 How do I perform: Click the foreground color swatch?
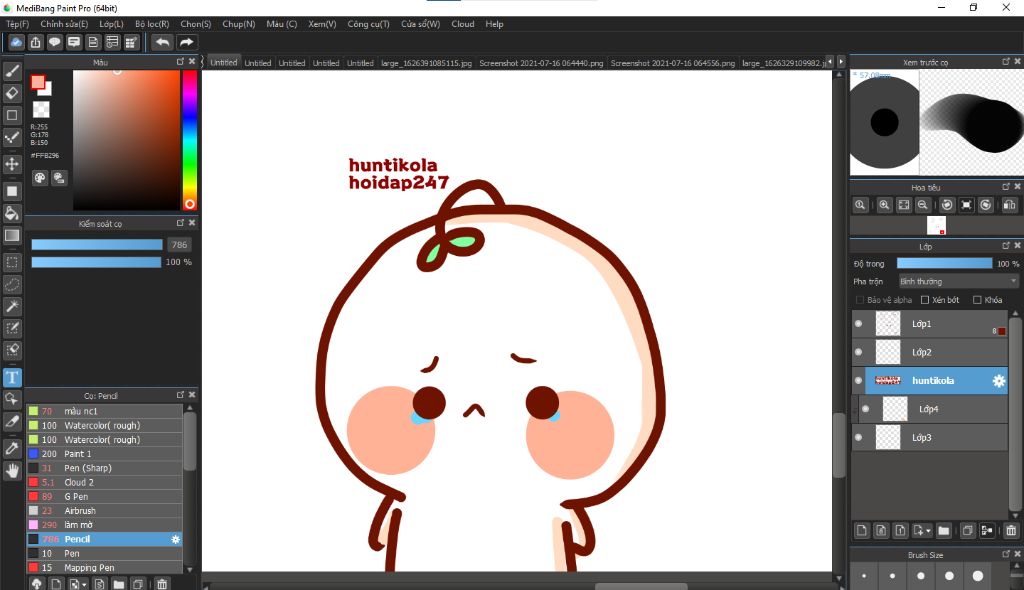coord(38,82)
